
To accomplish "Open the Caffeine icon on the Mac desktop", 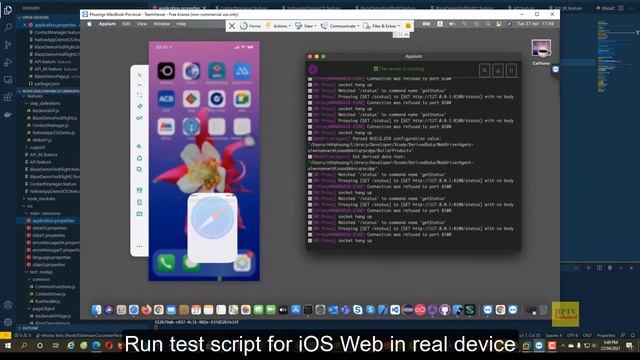I will 541,51.
